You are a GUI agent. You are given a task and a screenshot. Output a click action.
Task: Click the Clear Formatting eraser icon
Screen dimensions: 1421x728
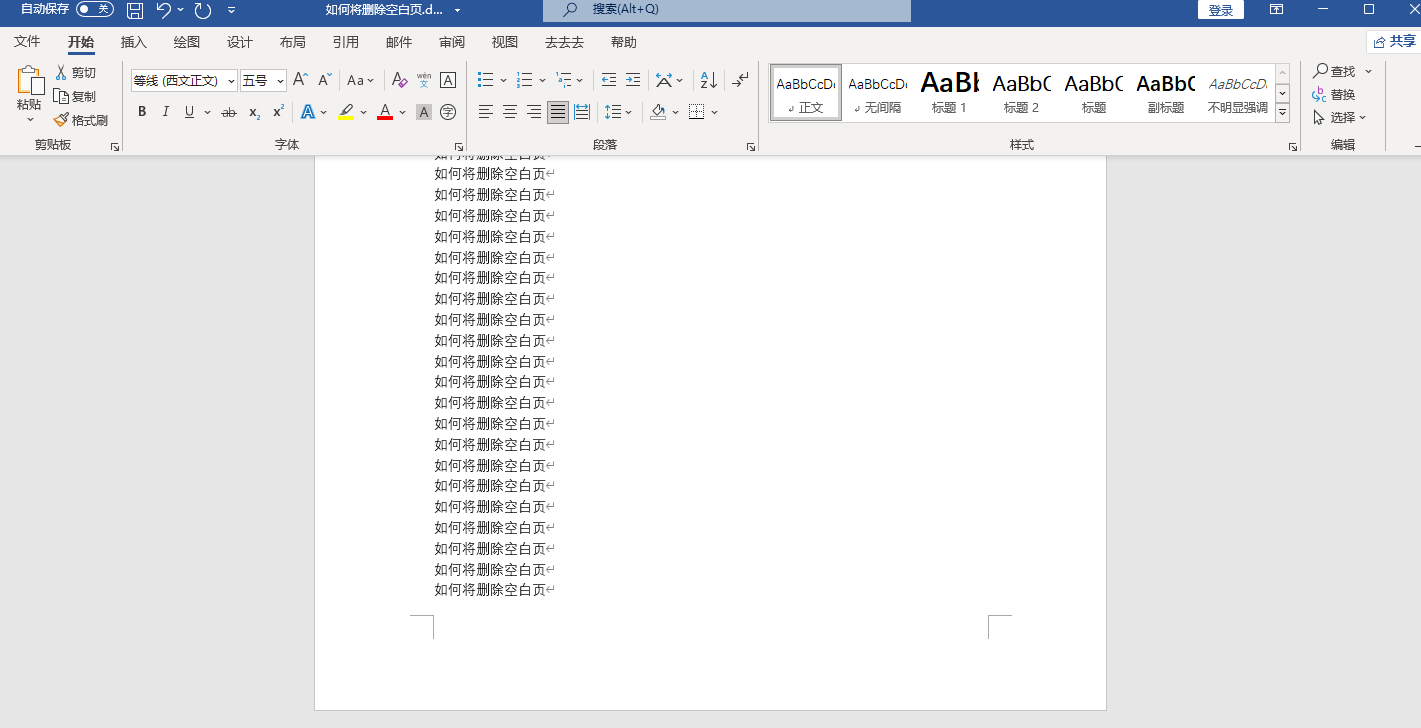point(399,80)
